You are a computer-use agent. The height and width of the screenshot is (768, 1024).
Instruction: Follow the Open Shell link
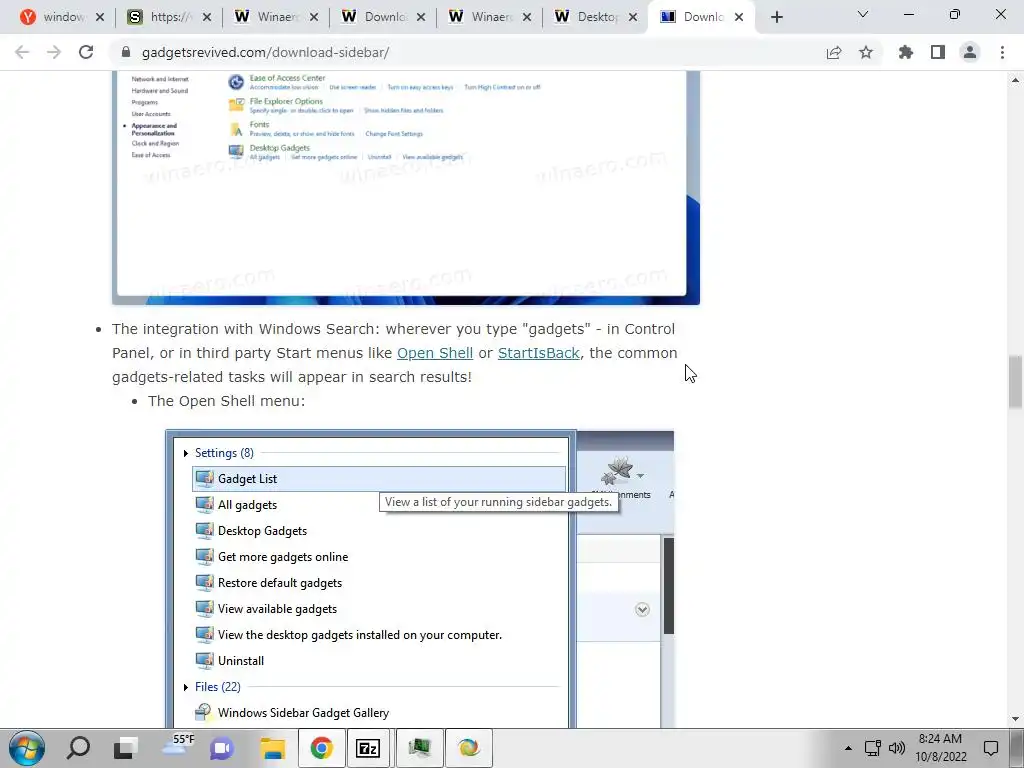pos(435,353)
